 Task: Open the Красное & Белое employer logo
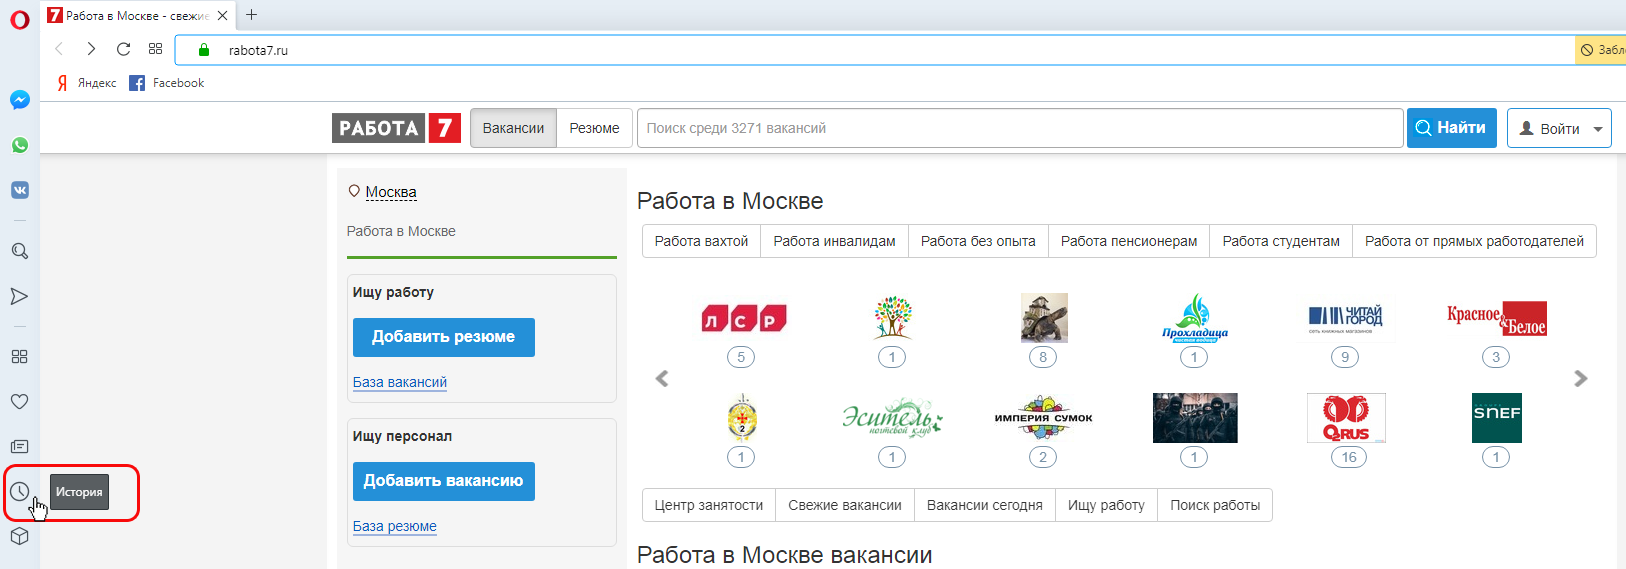tap(1496, 318)
